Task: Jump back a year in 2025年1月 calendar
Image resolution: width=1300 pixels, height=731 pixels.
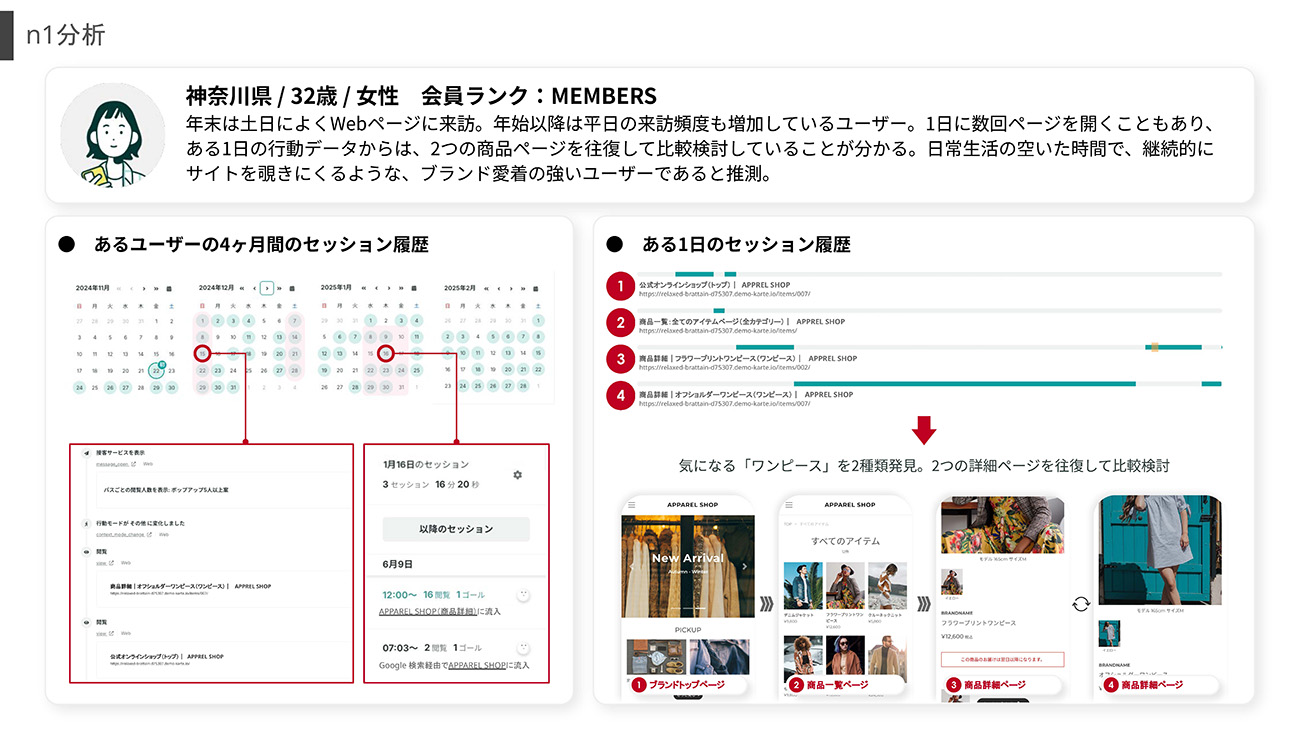Action: (x=364, y=288)
